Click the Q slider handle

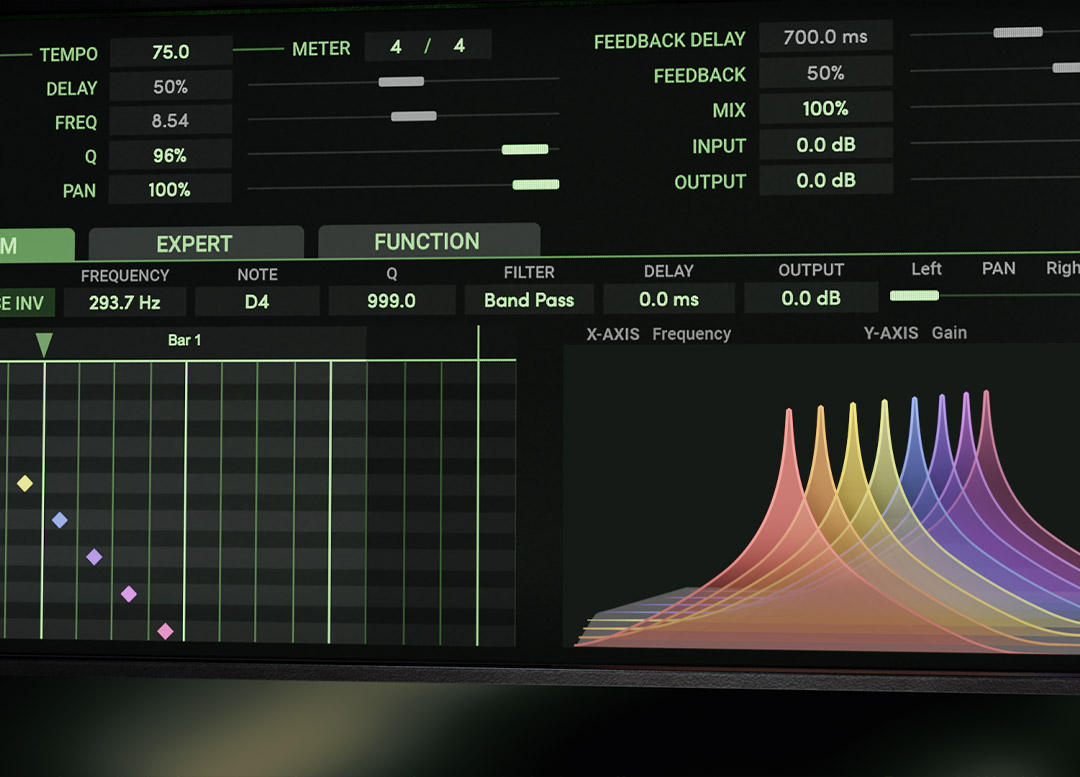(525, 149)
